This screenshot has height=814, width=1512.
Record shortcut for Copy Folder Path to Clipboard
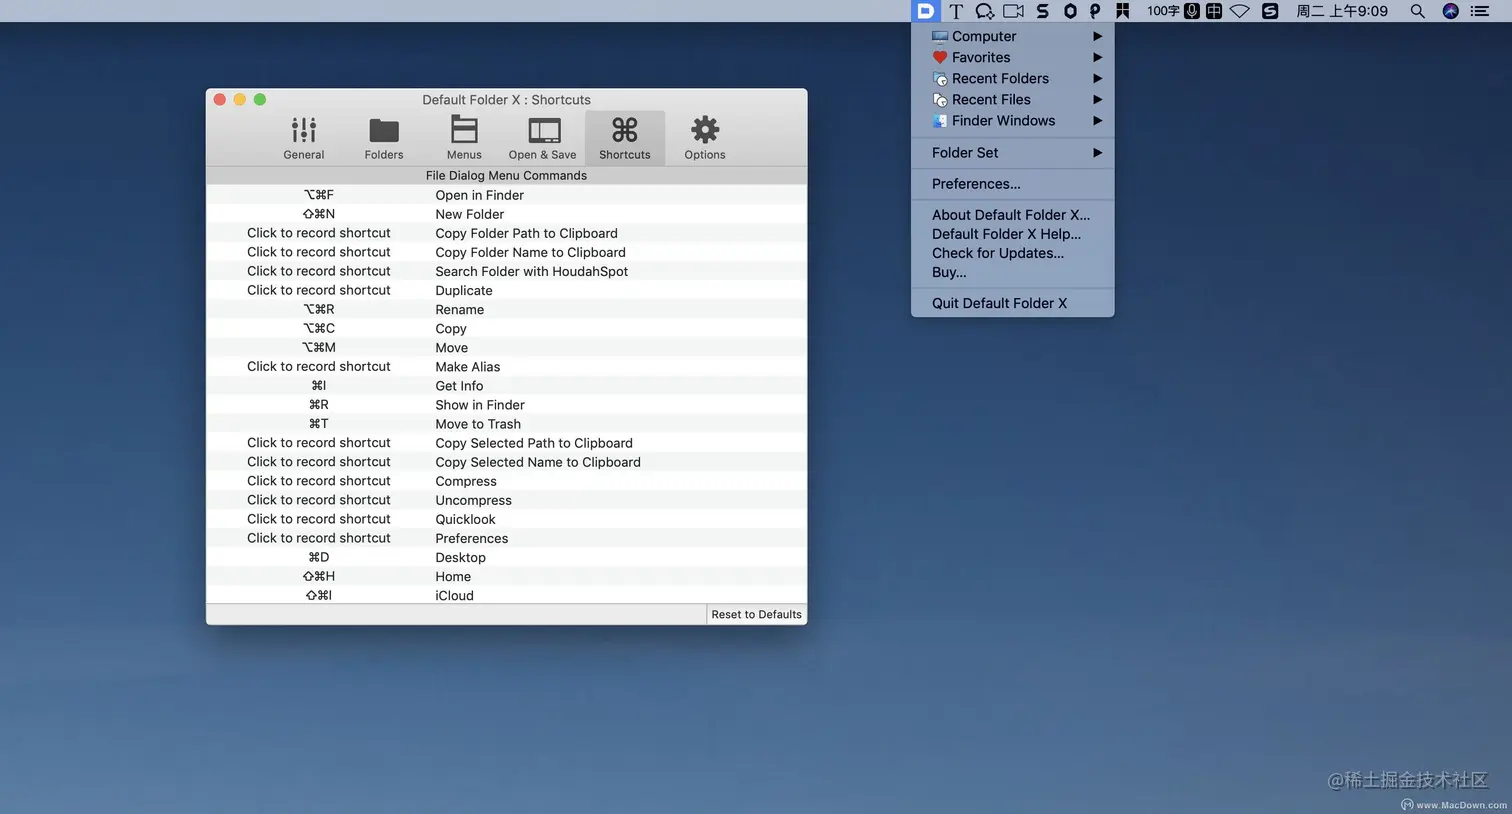tap(319, 233)
